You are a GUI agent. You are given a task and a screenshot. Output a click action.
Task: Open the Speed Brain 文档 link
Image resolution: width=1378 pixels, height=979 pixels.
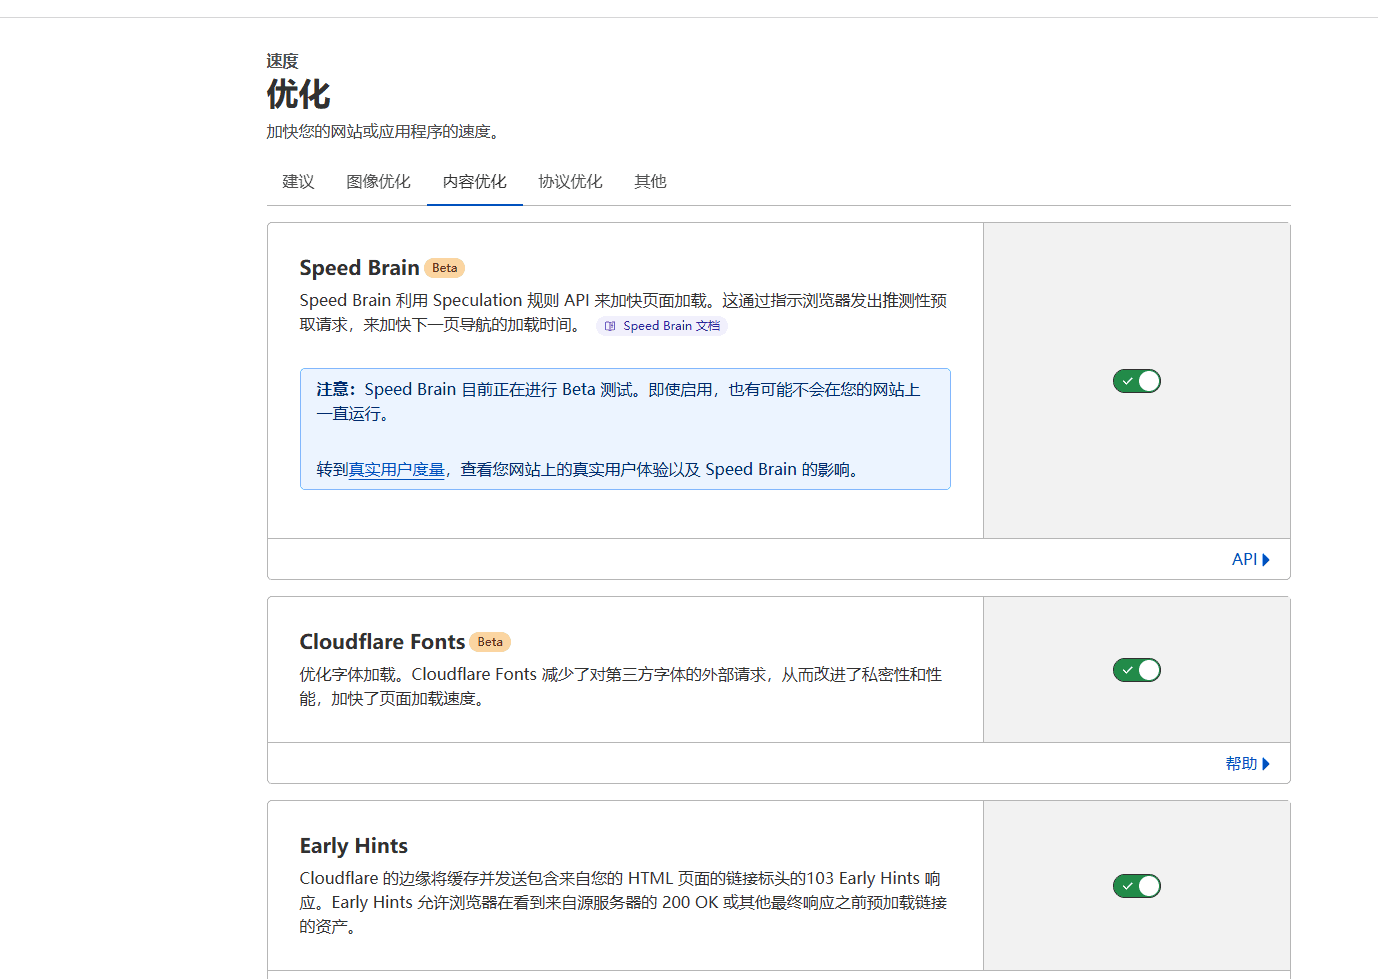coord(663,325)
